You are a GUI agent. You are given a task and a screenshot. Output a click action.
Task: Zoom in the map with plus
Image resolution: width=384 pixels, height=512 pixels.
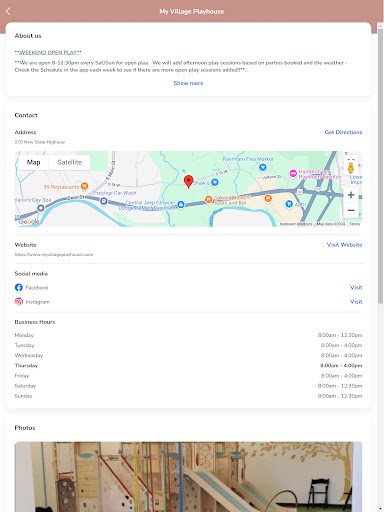tap(351, 195)
